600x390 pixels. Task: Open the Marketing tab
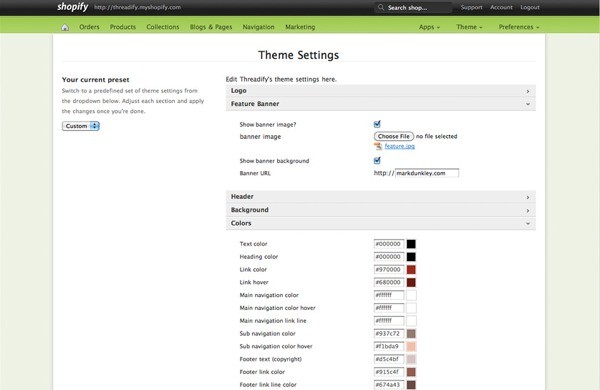click(300, 27)
